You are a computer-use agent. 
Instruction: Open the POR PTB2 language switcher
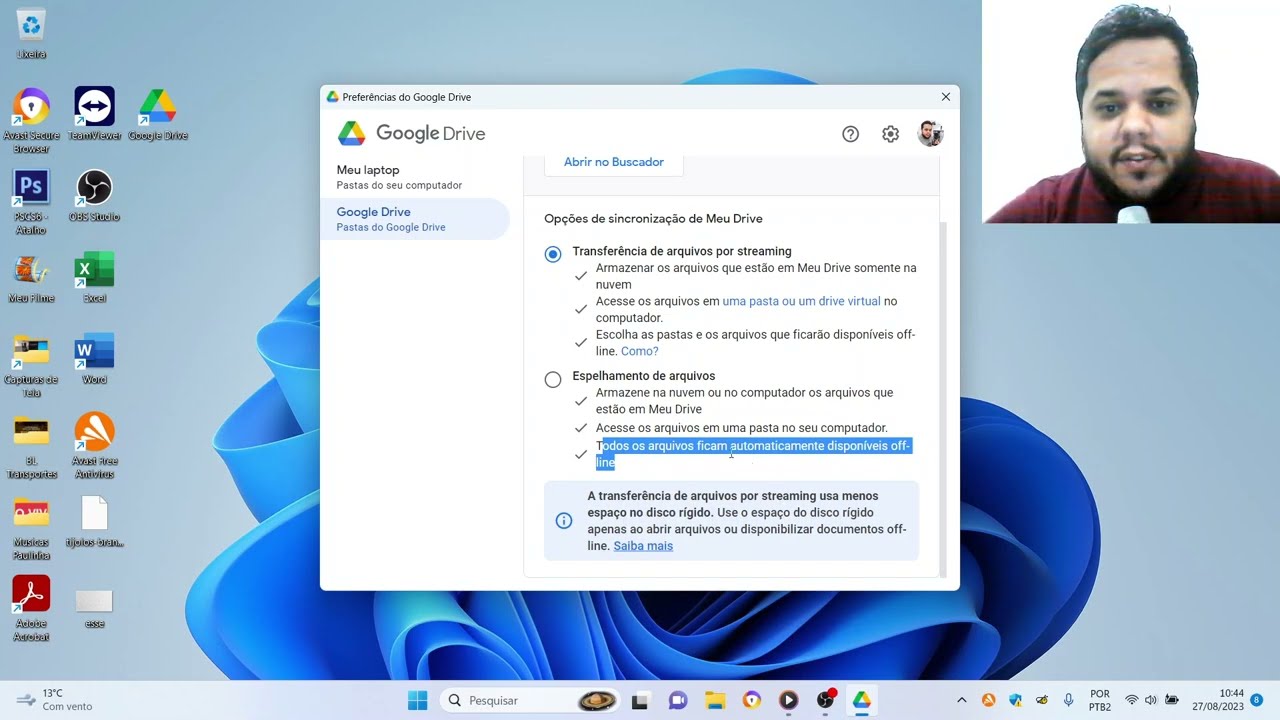[1100, 700]
